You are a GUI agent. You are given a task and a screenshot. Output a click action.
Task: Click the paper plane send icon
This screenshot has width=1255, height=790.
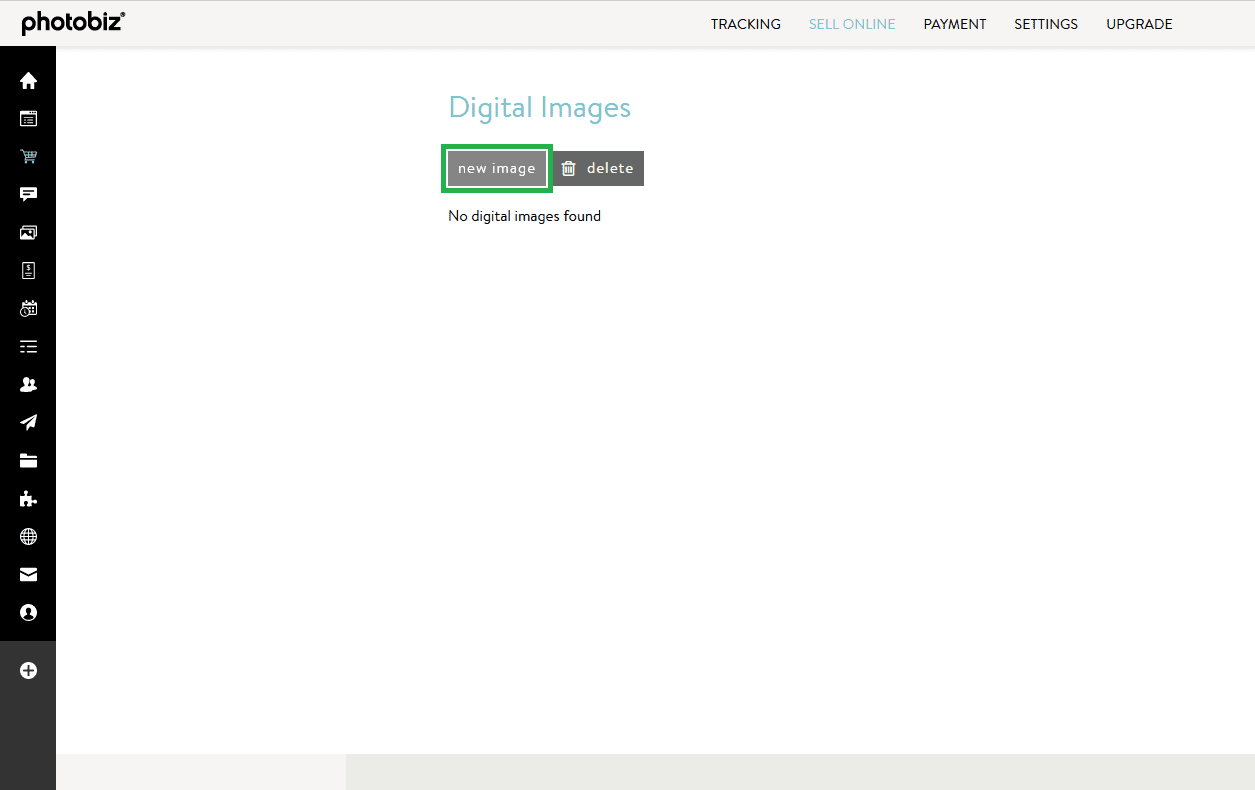28,423
